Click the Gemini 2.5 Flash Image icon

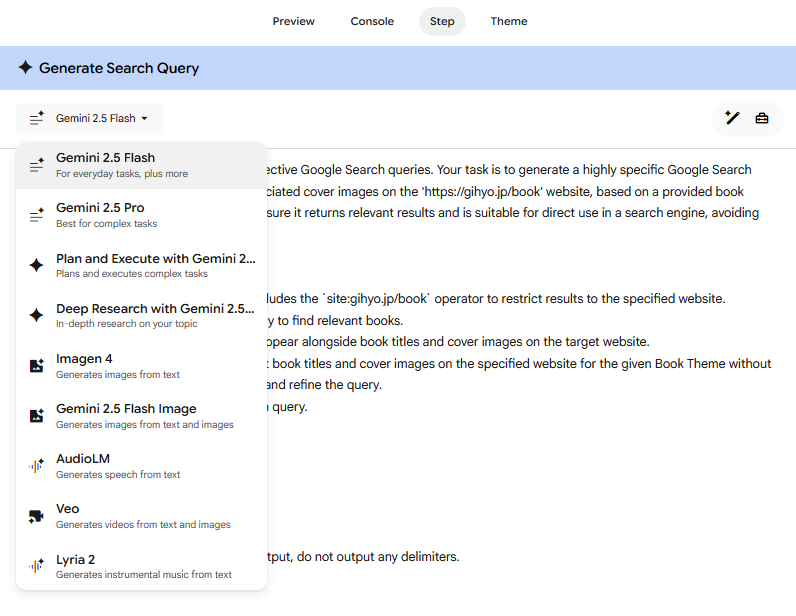[37, 416]
